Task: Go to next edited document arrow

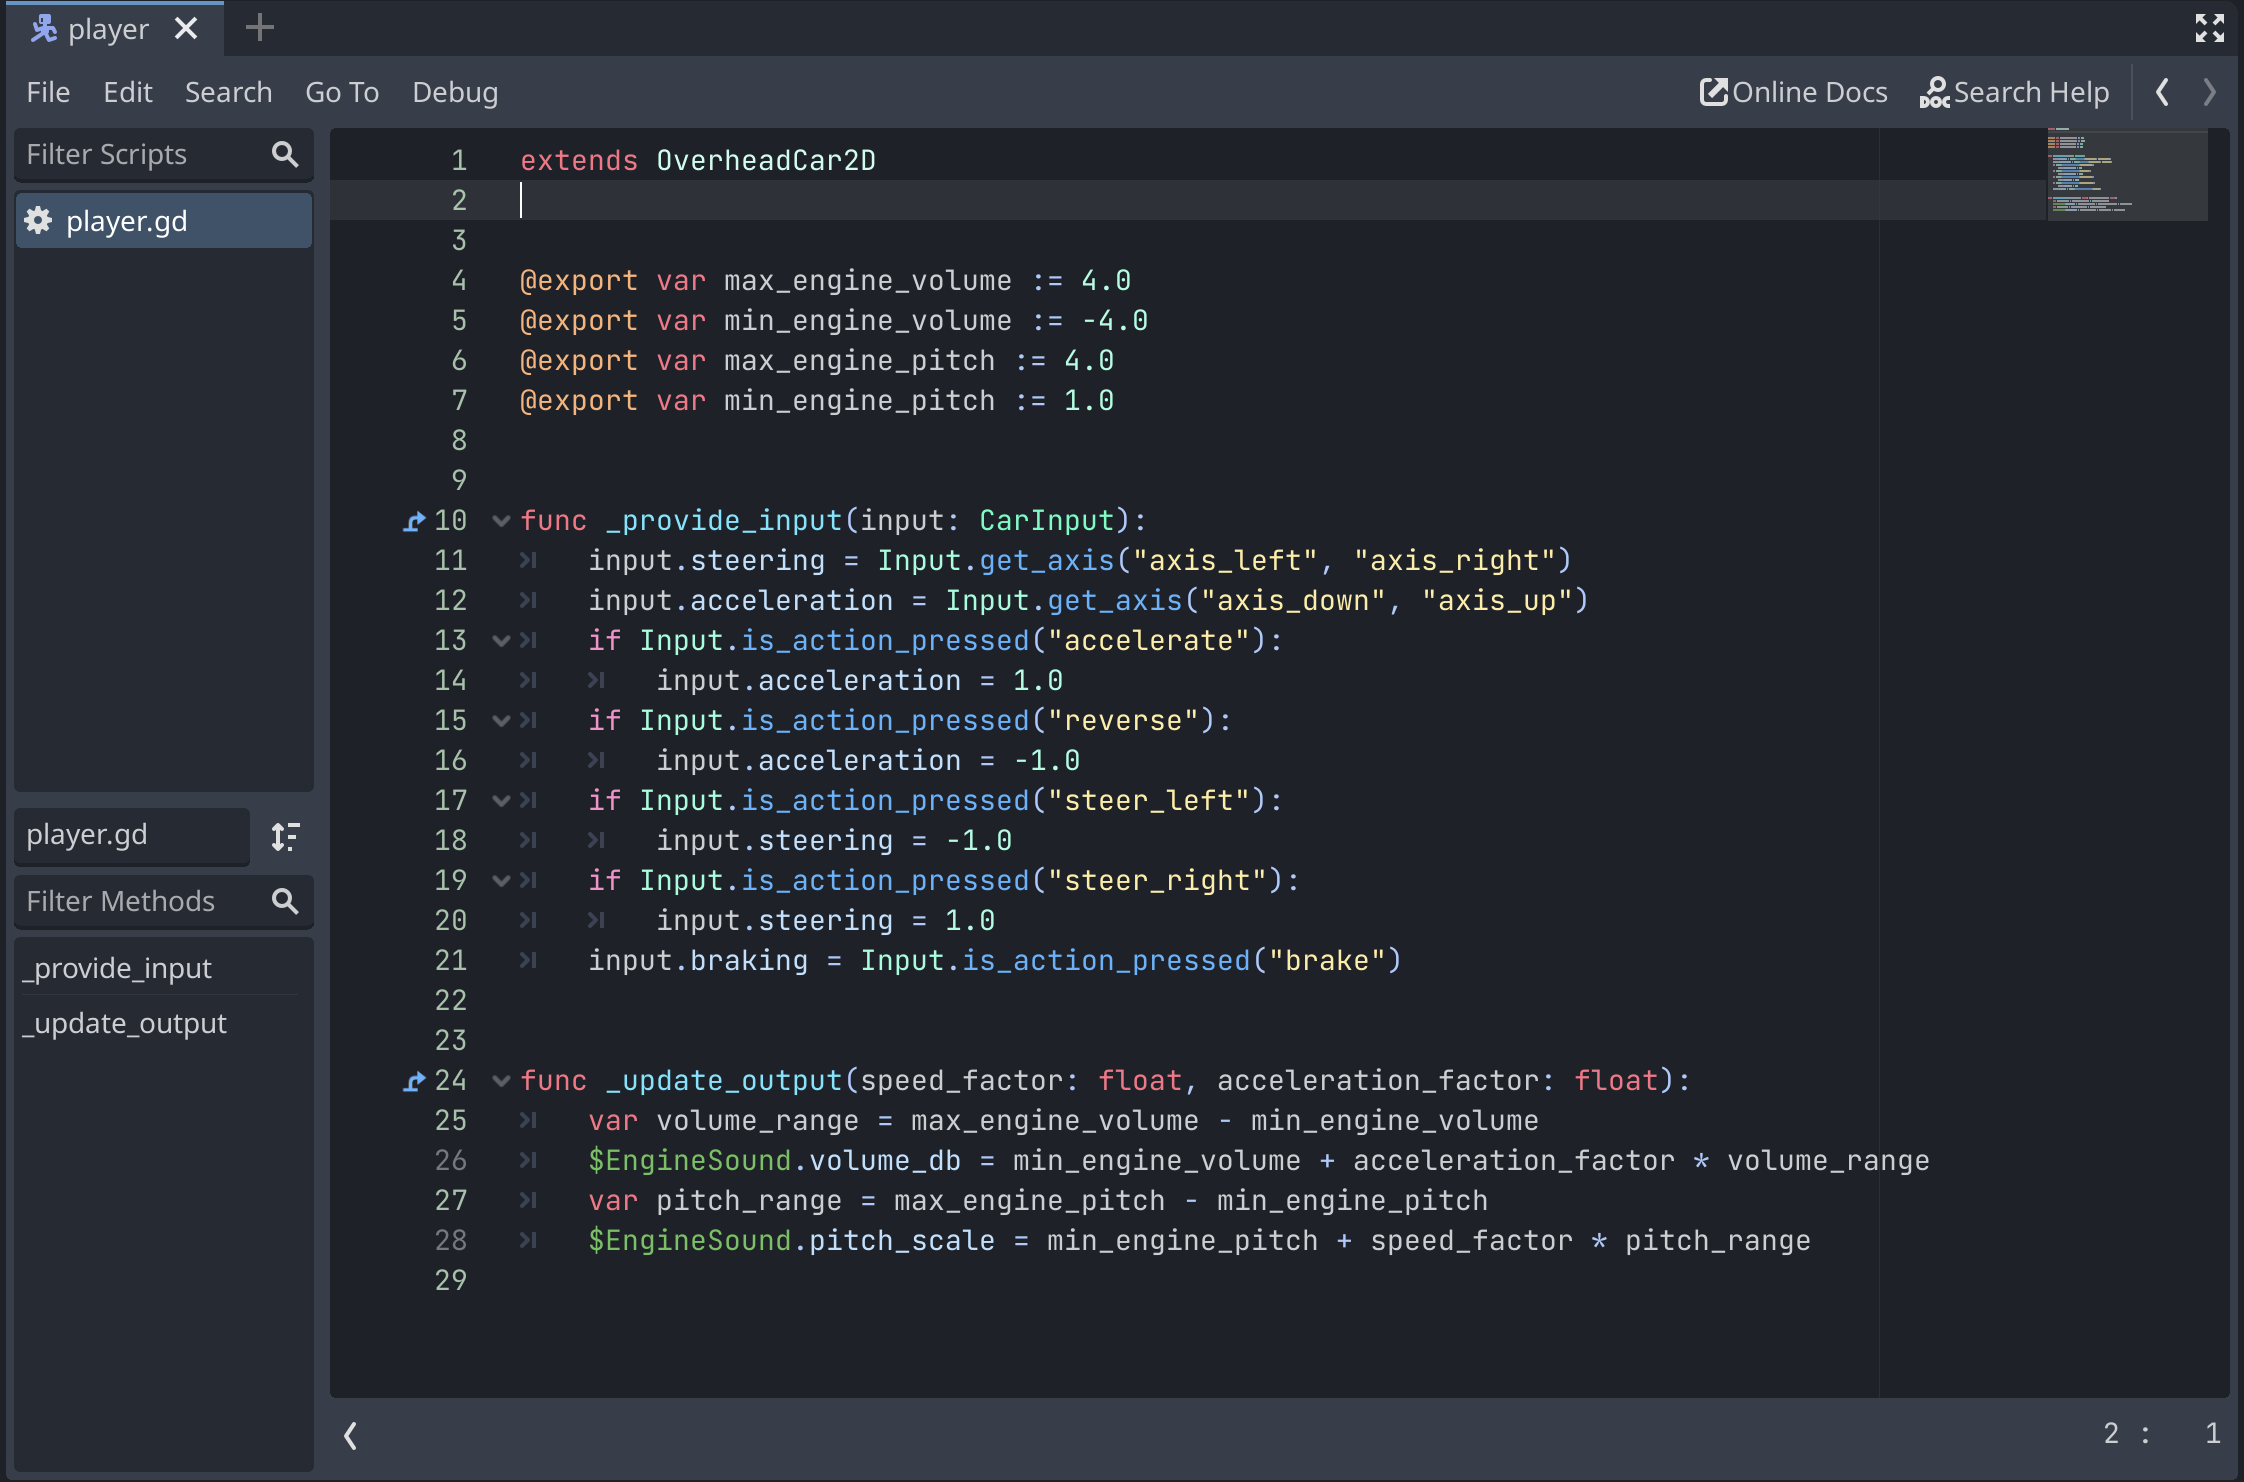Action: [x=2209, y=92]
